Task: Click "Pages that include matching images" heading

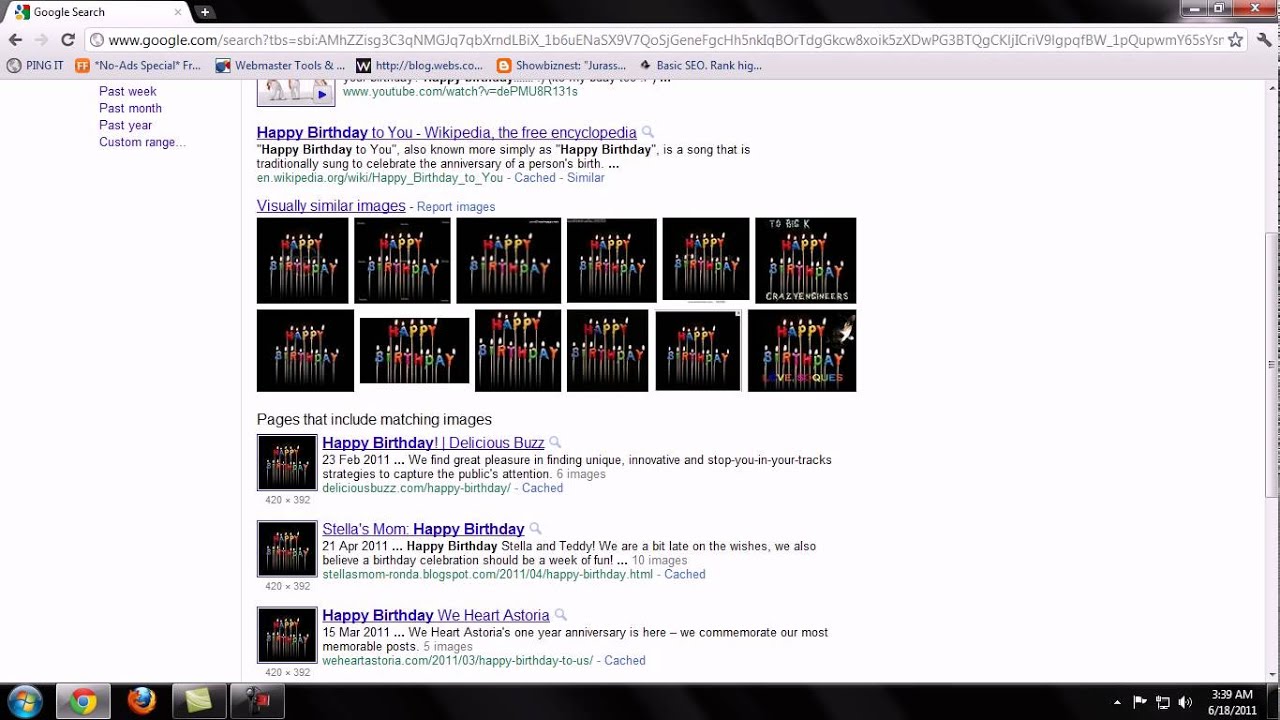Action: pos(374,419)
